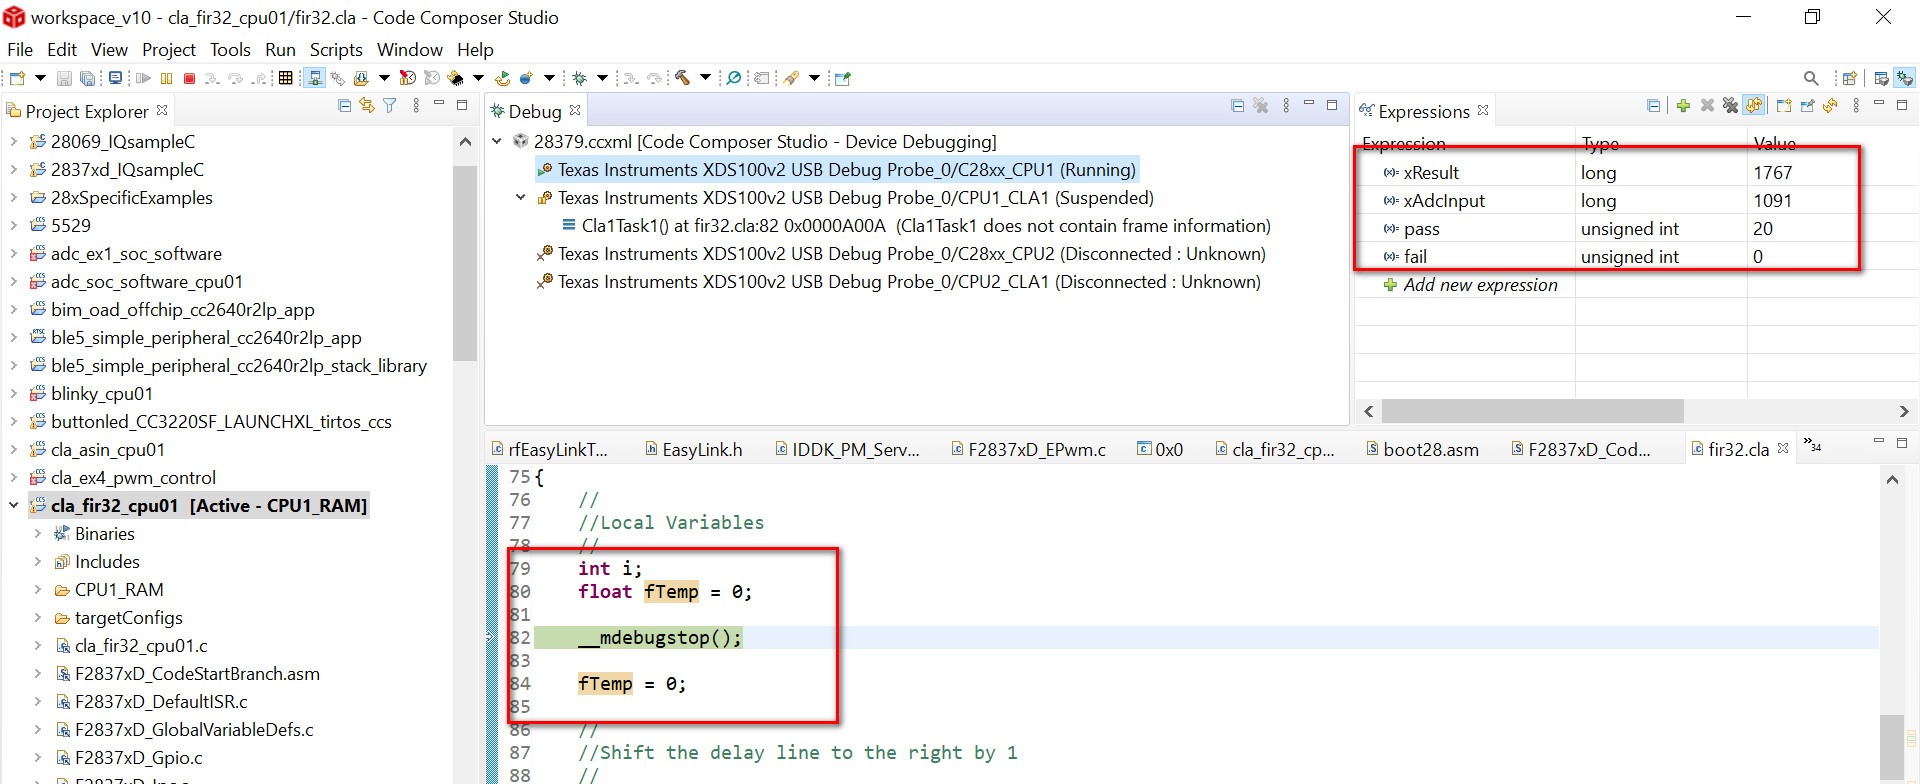Screen dimensions: 1920x784
Task: Collapse all in Project Explorer toolbar
Action: 344,105
